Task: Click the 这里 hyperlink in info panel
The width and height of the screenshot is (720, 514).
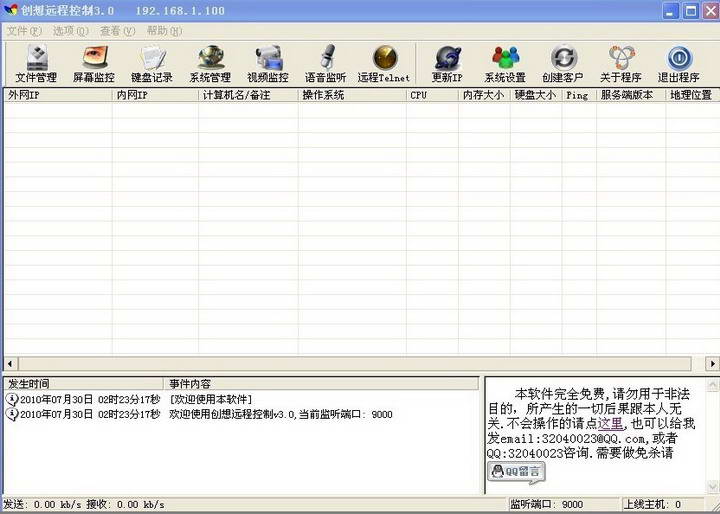Action: 610,423
